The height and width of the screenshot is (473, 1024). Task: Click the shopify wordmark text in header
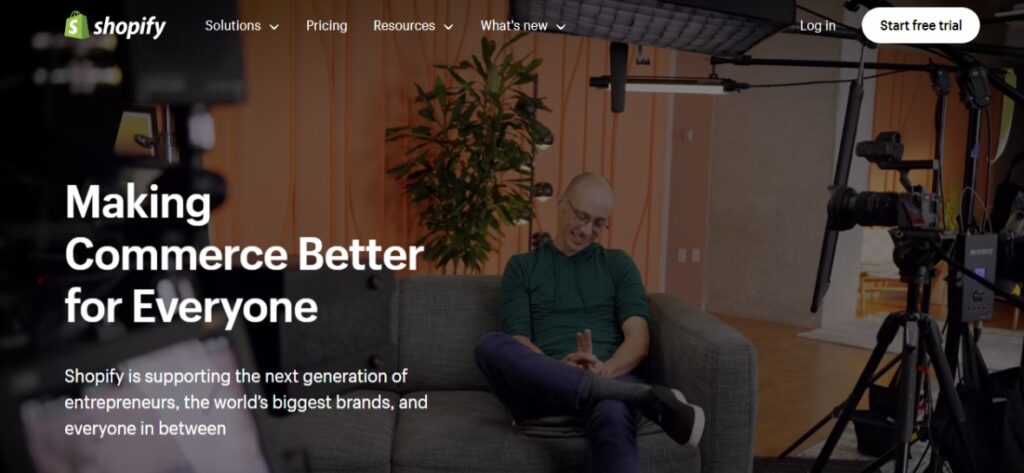click(x=129, y=27)
